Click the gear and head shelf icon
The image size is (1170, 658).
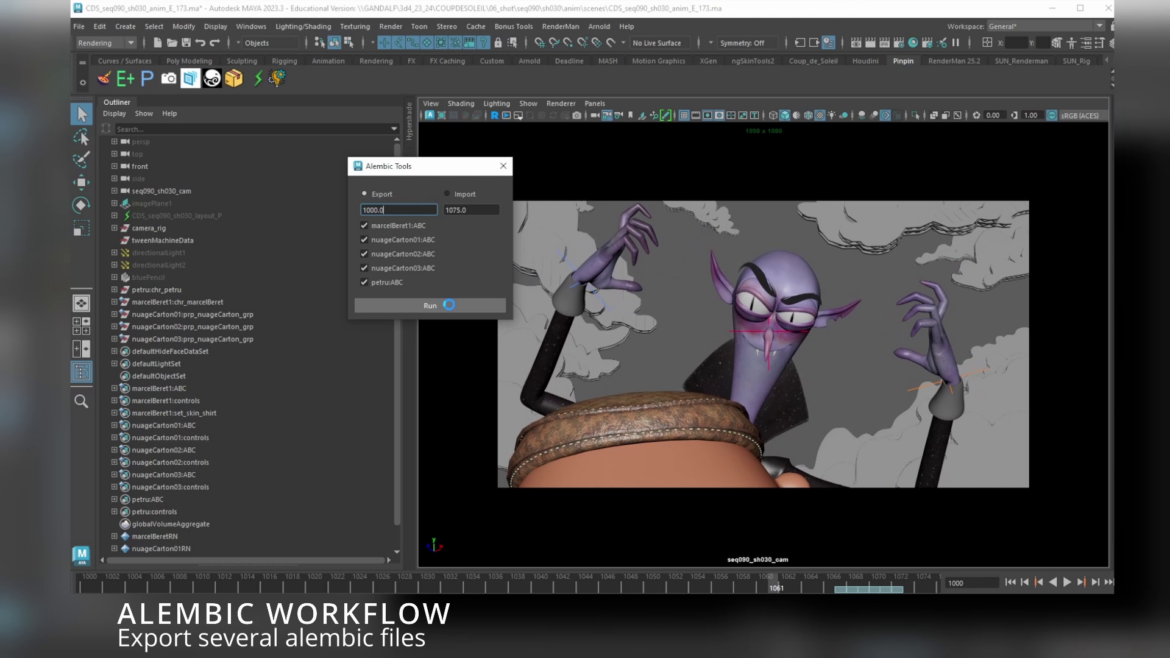[278, 78]
